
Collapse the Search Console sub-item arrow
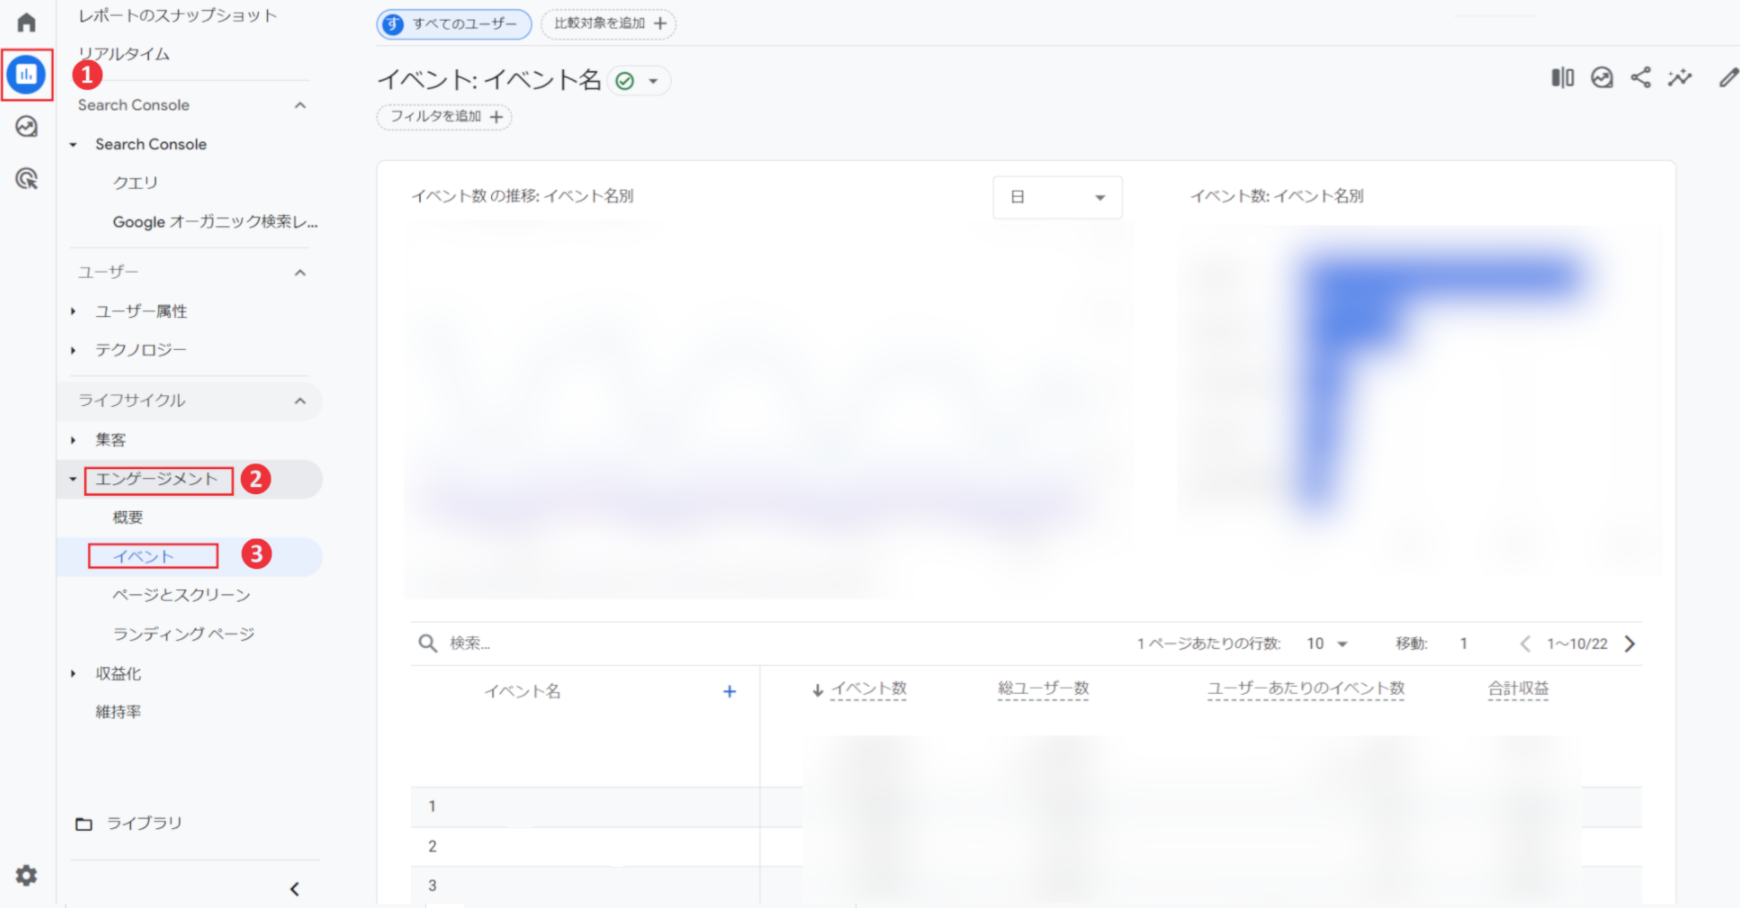coord(73,144)
